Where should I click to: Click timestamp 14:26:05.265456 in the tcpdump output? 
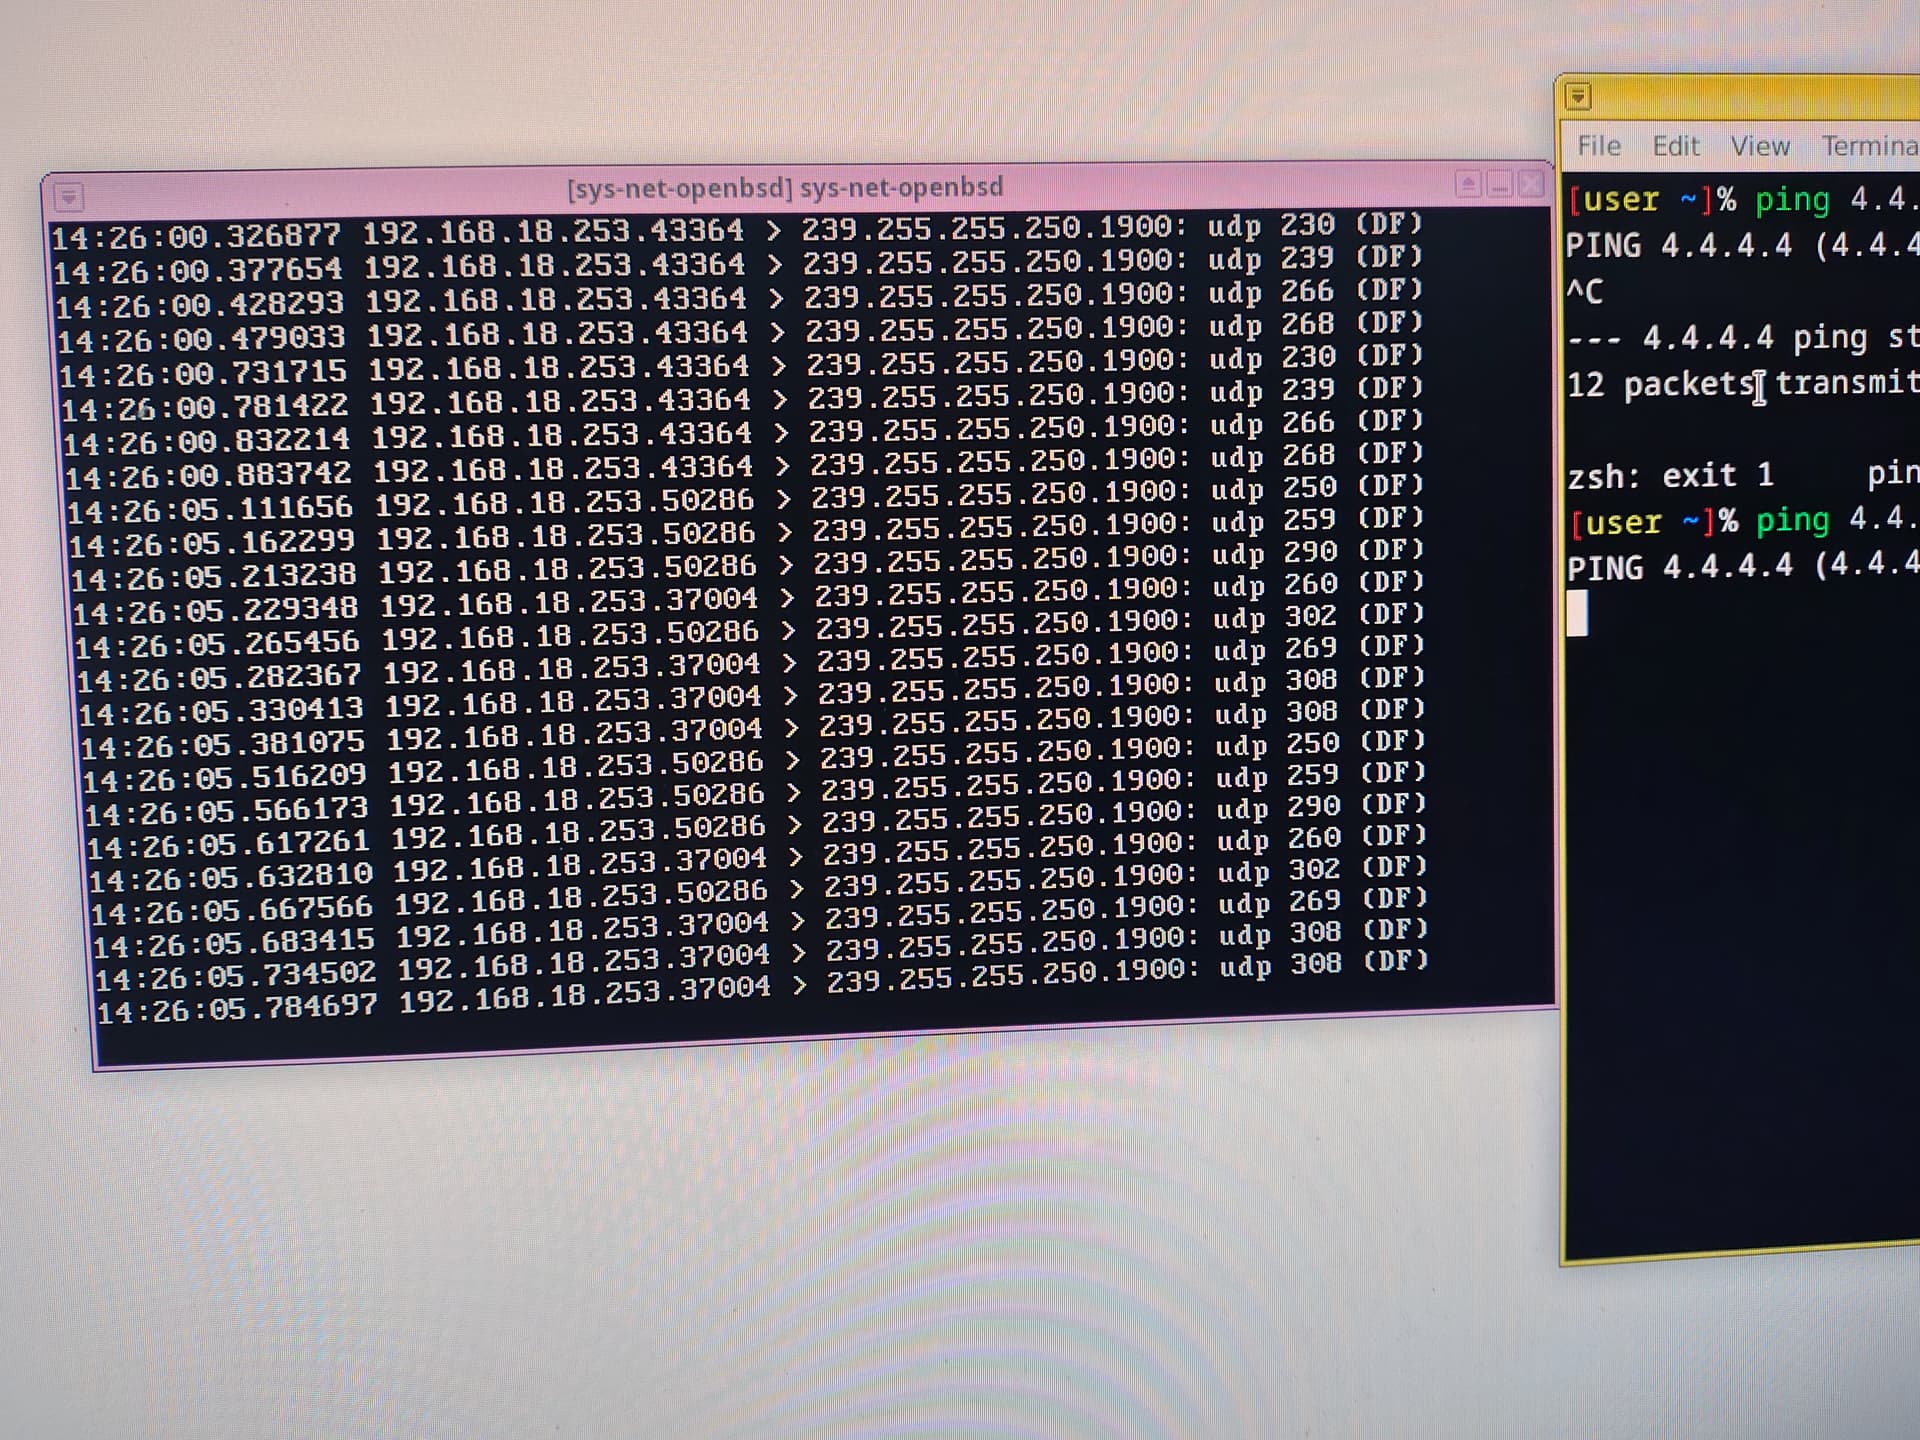pyautogui.click(x=219, y=644)
